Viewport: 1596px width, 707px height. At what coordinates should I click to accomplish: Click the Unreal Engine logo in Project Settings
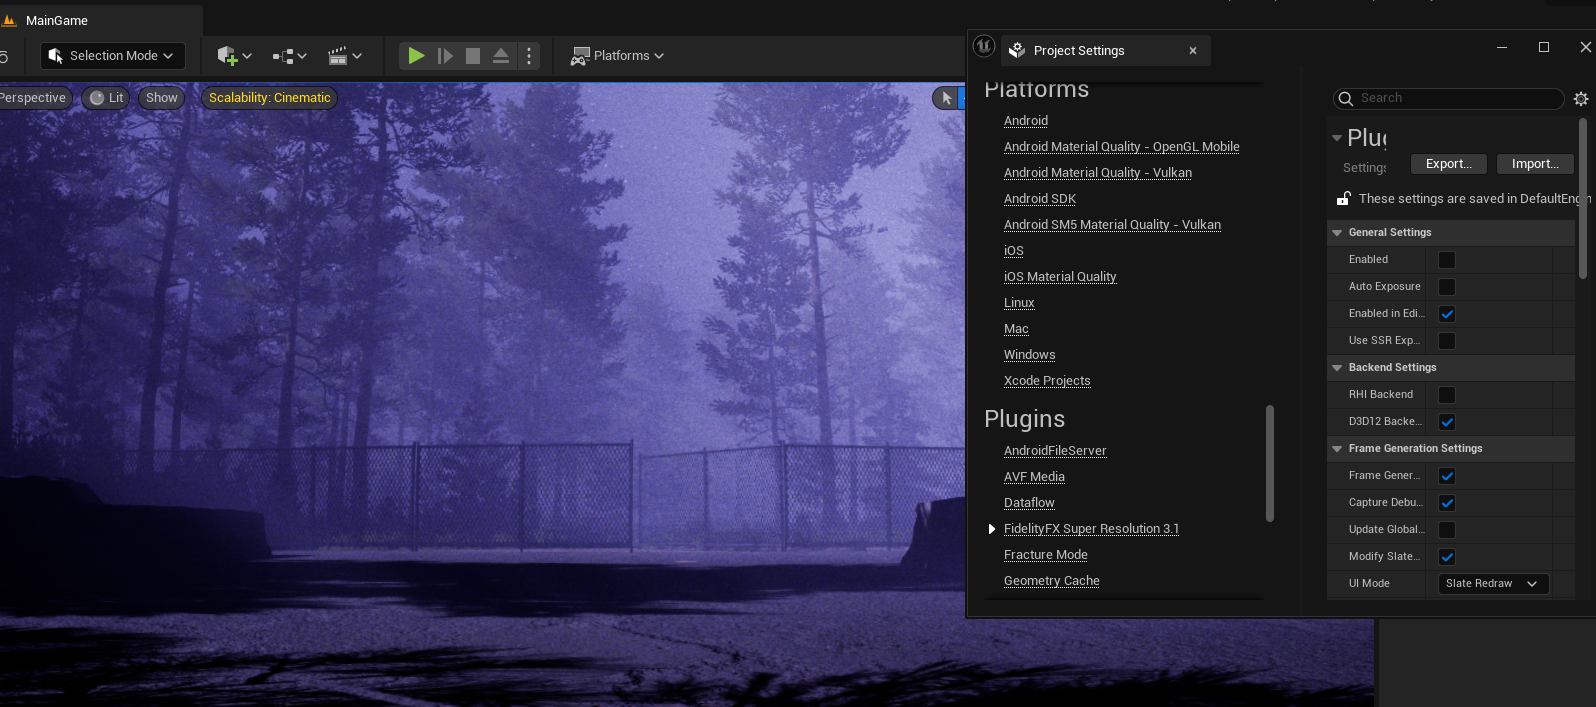coord(984,46)
